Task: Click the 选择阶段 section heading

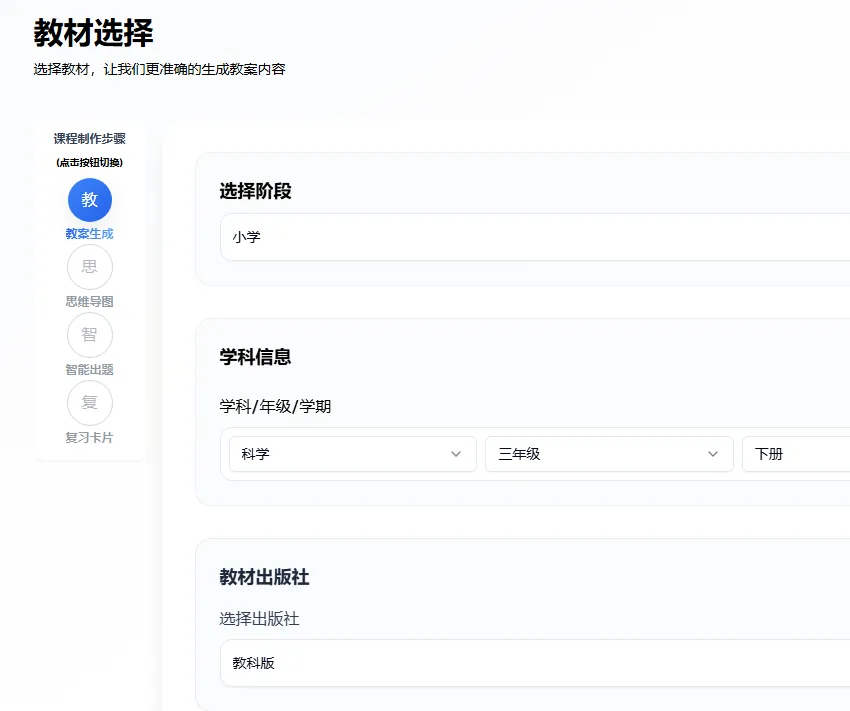Action: (255, 191)
